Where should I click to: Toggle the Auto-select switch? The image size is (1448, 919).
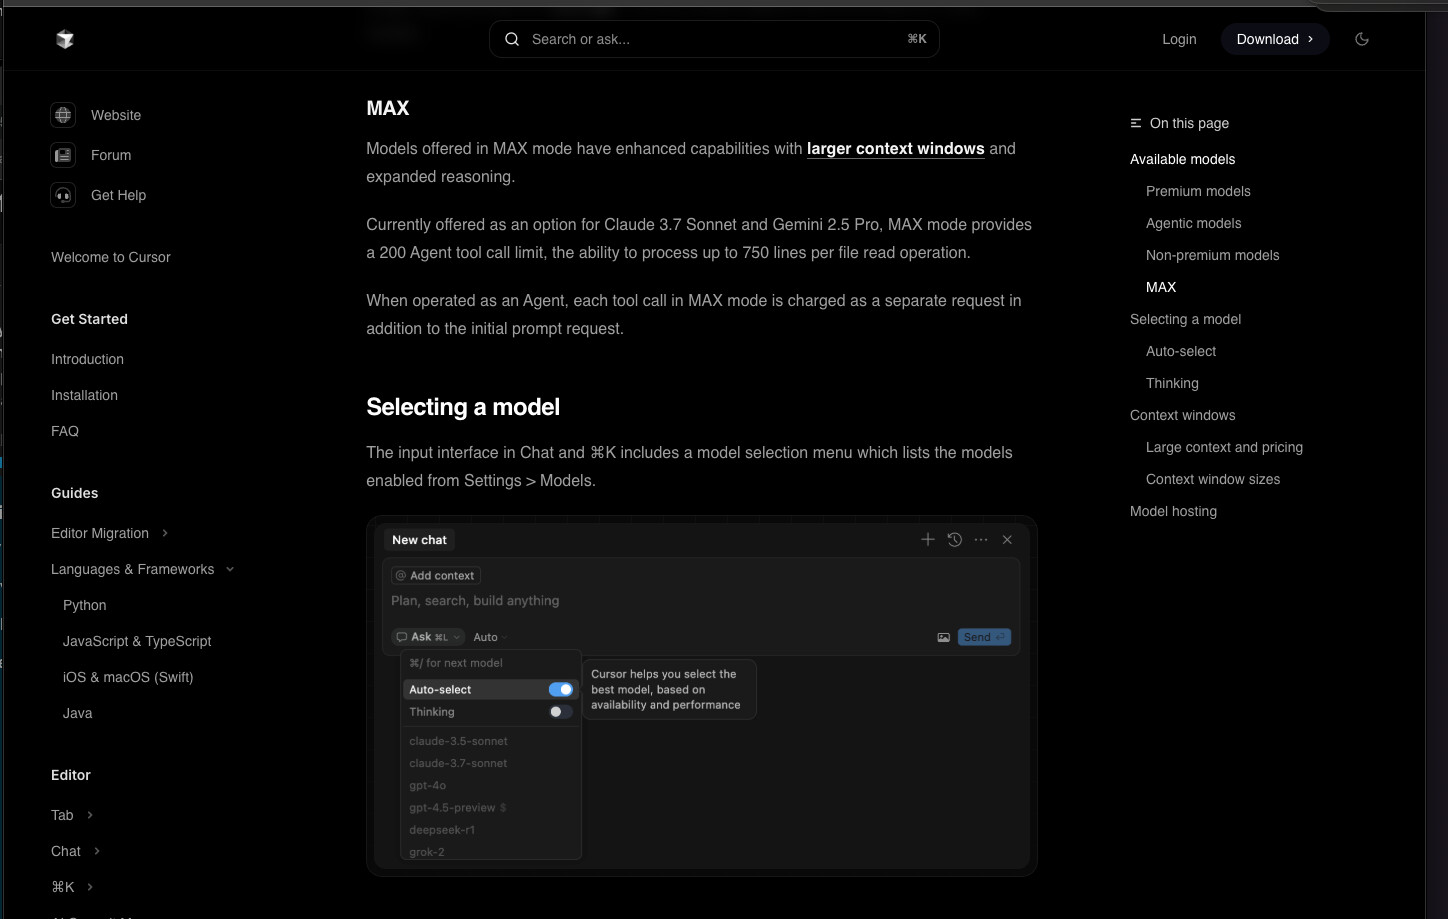(x=561, y=689)
